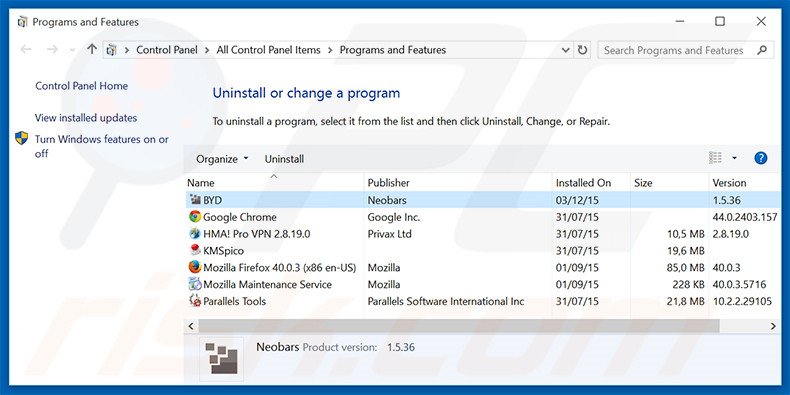Image resolution: width=790 pixels, height=395 pixels.
Task: Click the address bar Control Panel icon
Action: click(112, 50)
